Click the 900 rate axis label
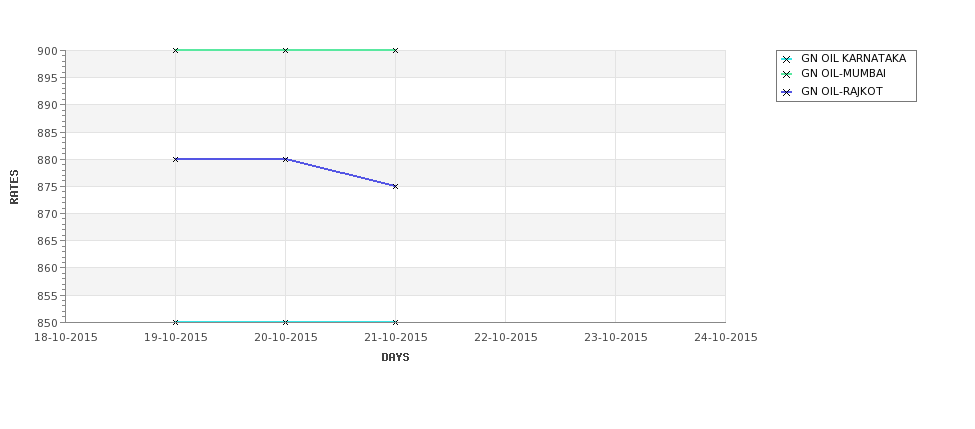975x429 pixels. 50,51
